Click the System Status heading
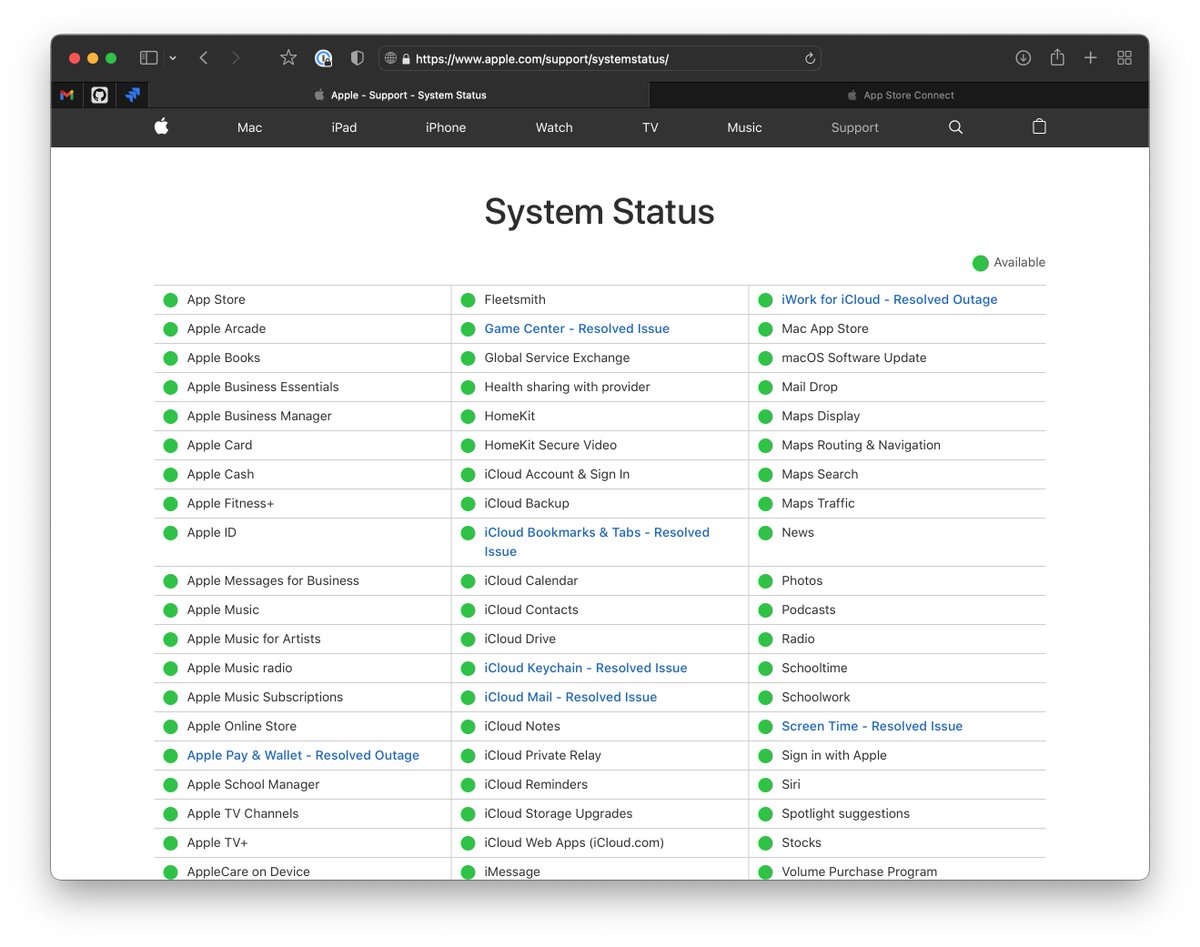 [599, 212]
